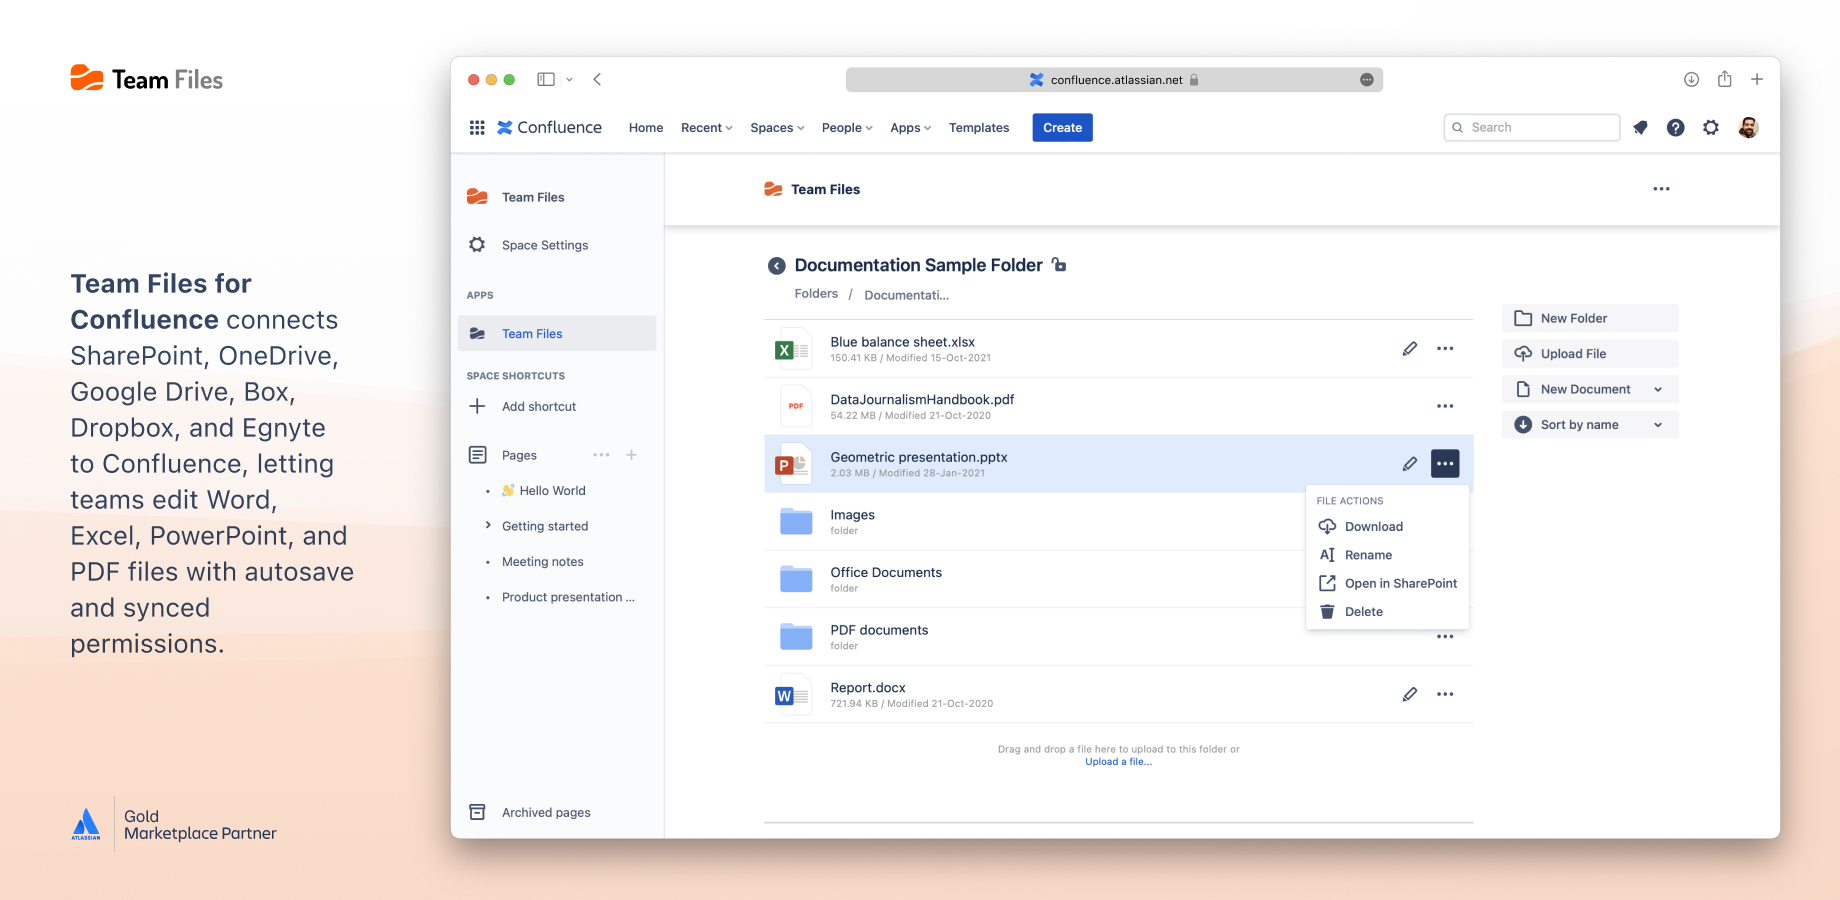Open the notifications icon in Confluence header

[1640, 128]
